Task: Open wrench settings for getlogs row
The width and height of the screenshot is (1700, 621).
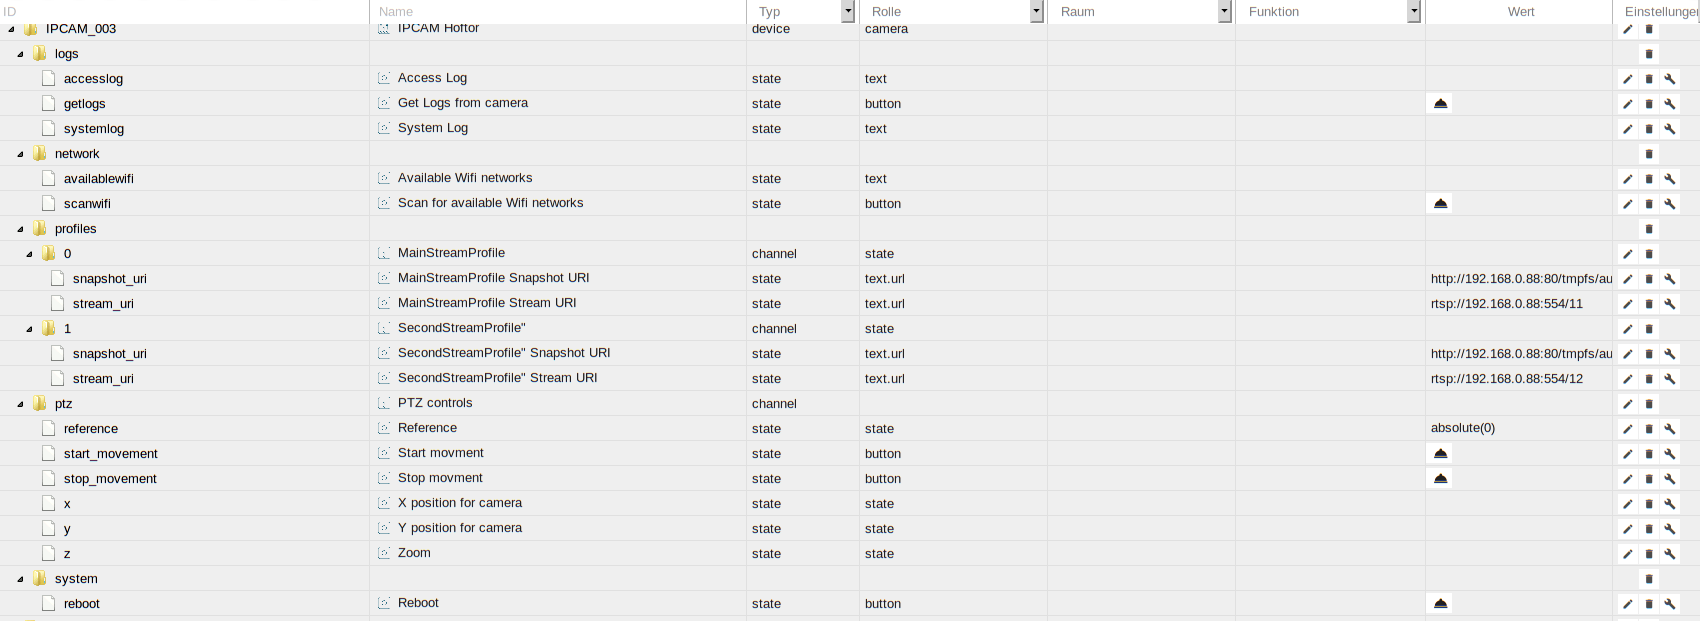Action: (x=1670, y=104)
